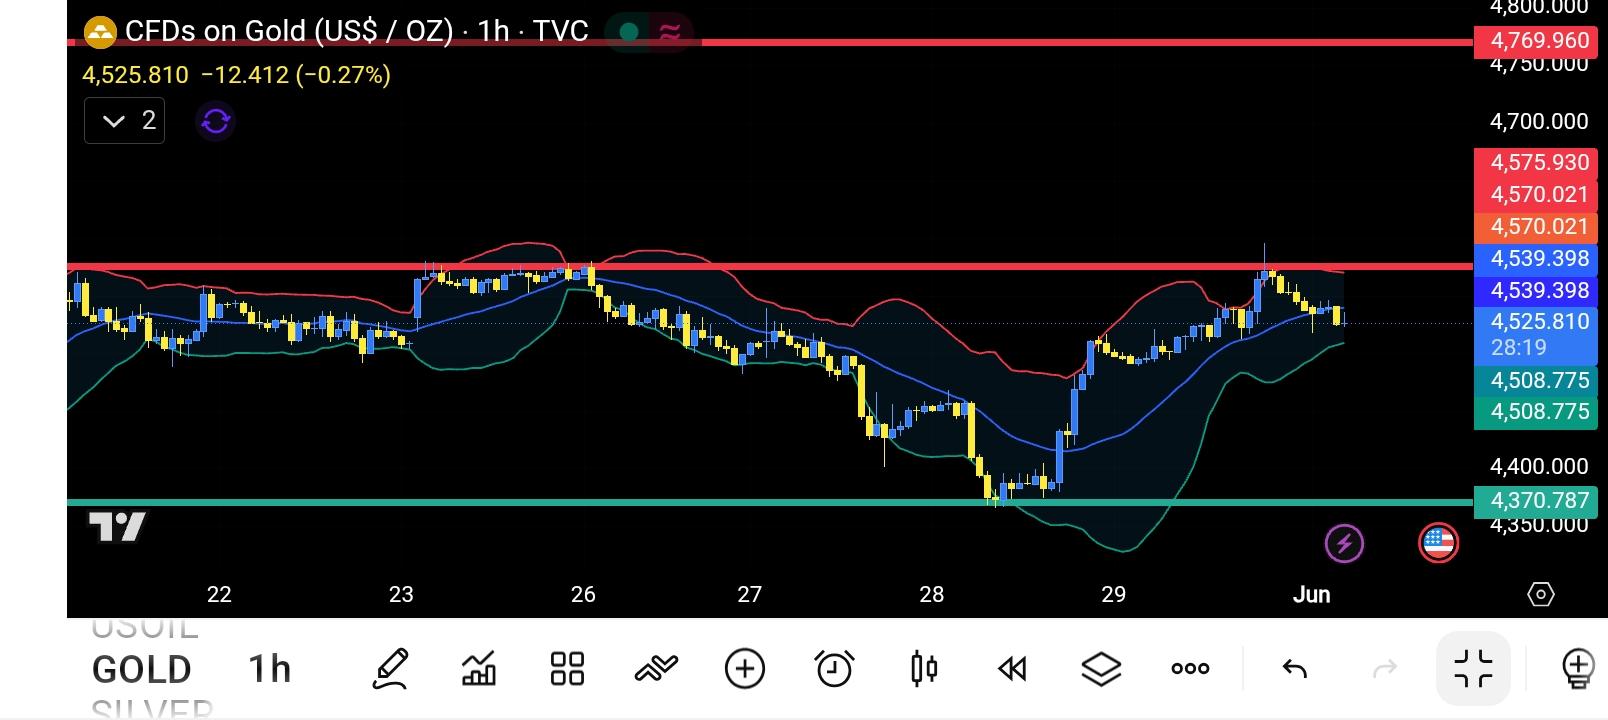Open the object tree layers icon

1101,668
